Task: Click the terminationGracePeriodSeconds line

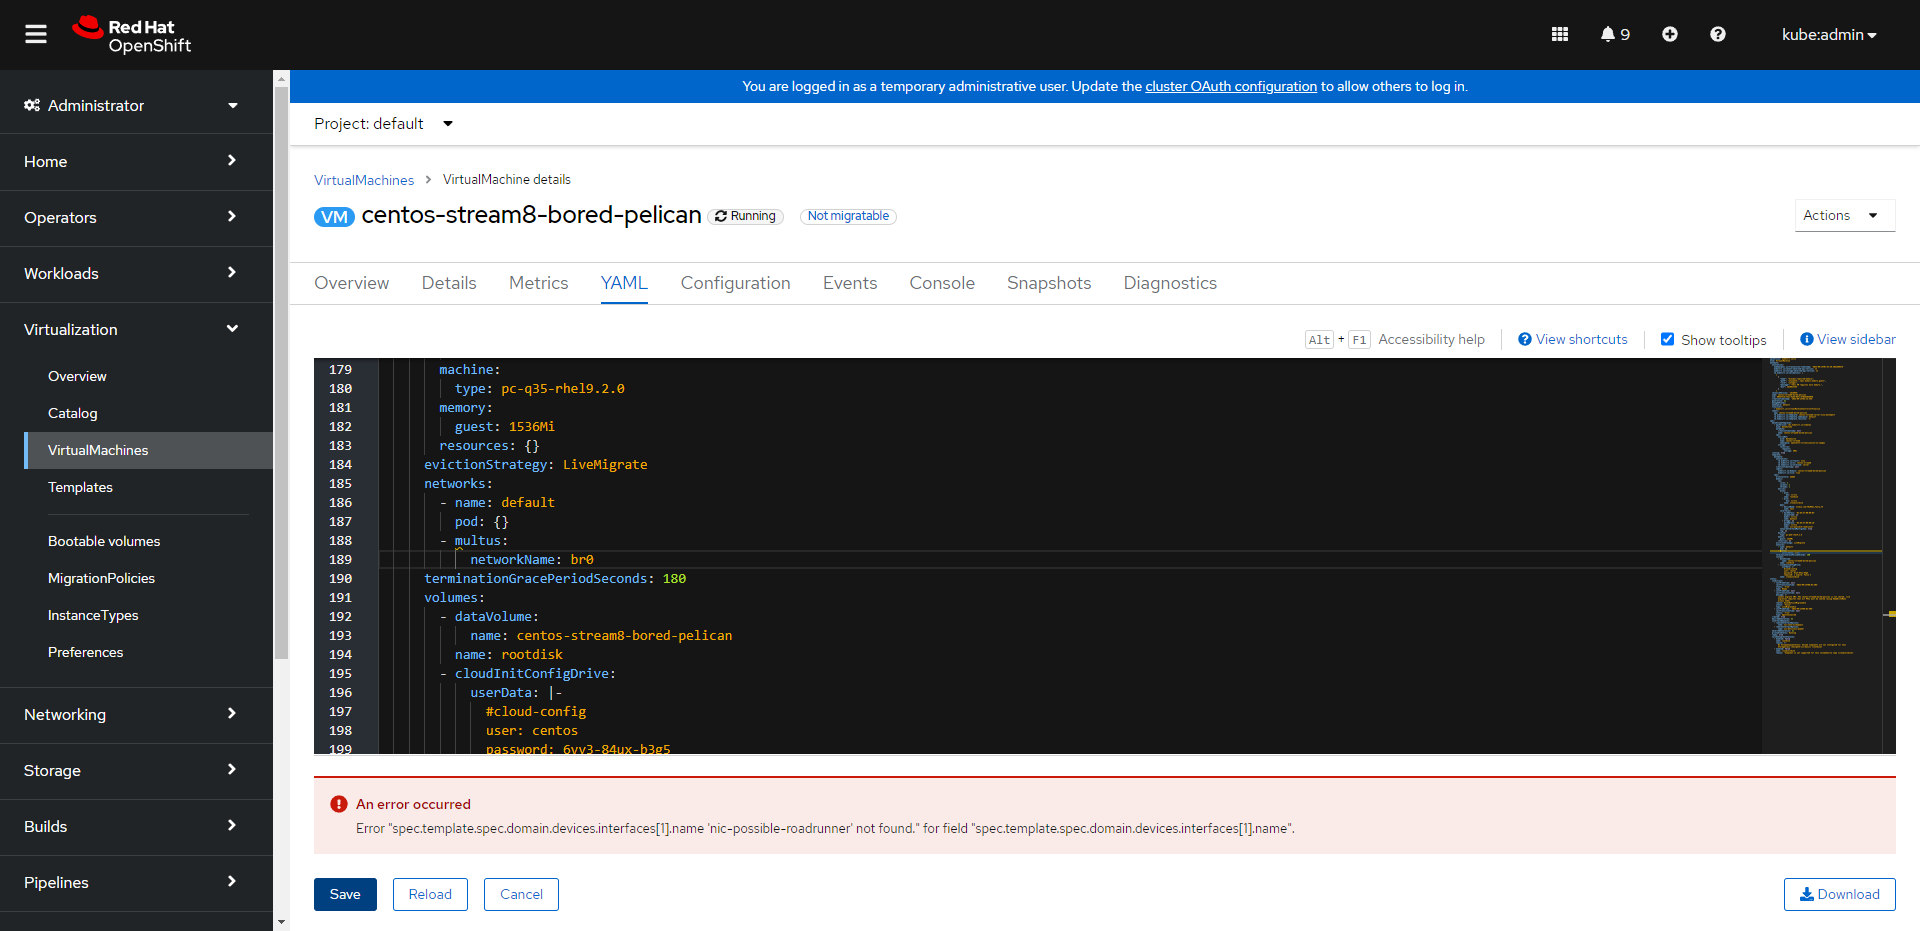Action: 555,579
